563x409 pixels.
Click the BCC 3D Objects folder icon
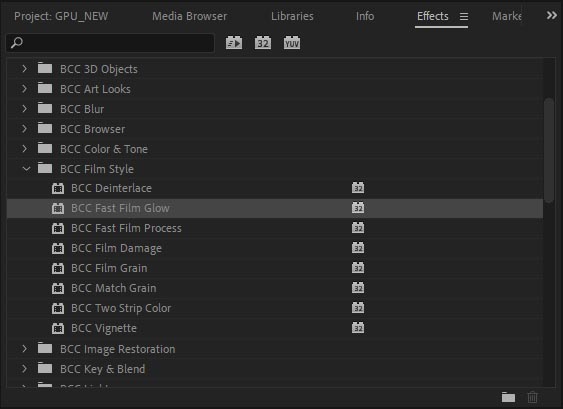click(45, 68)
